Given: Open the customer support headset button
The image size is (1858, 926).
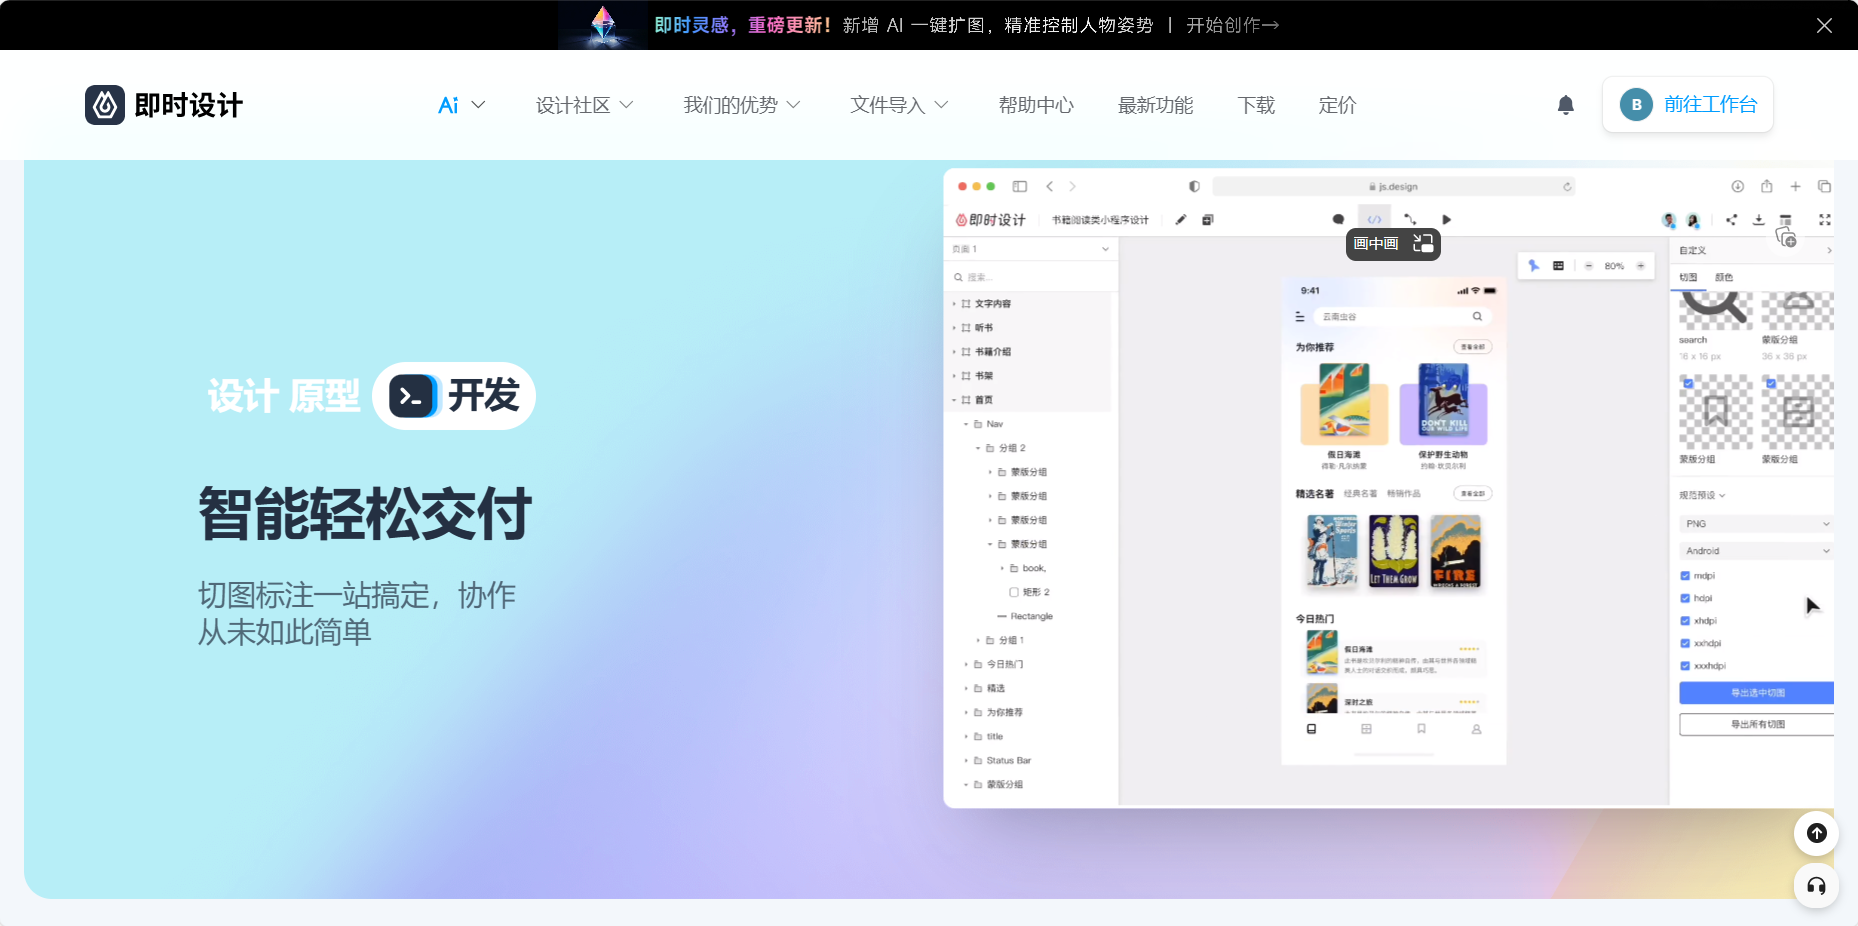Looking at the screenshot, I should (1816, 886).
